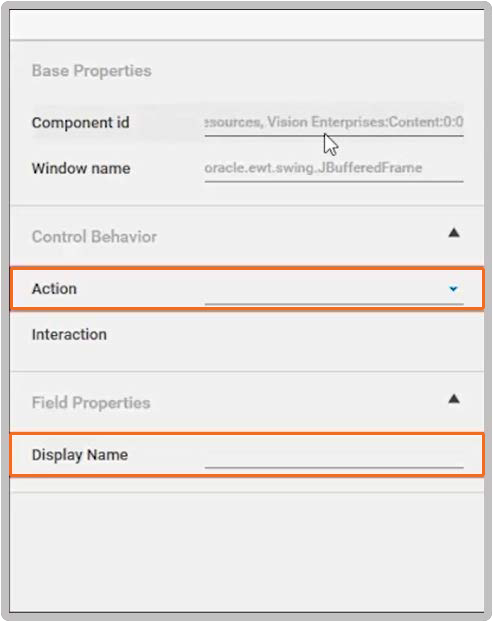Collapse the Field Properties section triangle

[x=454, y=399]
